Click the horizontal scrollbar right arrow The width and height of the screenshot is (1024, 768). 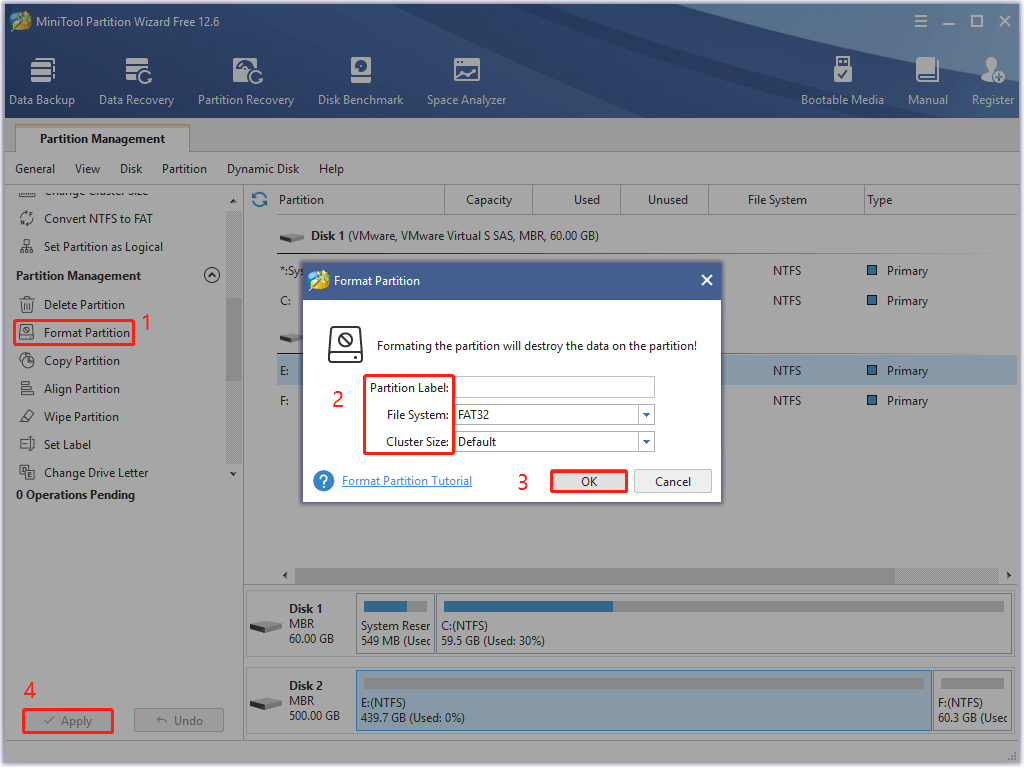1009,575
